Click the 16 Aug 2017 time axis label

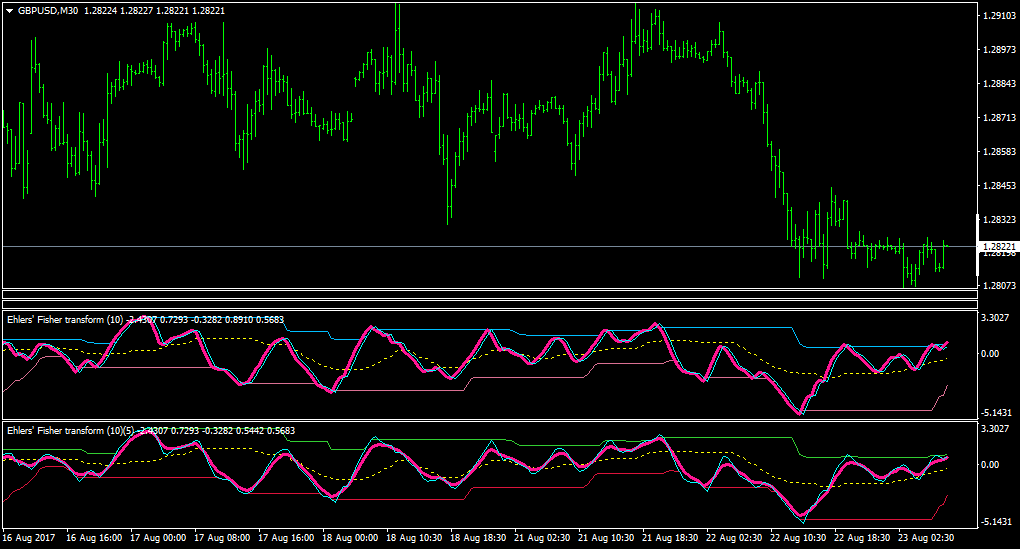[29, 538]
